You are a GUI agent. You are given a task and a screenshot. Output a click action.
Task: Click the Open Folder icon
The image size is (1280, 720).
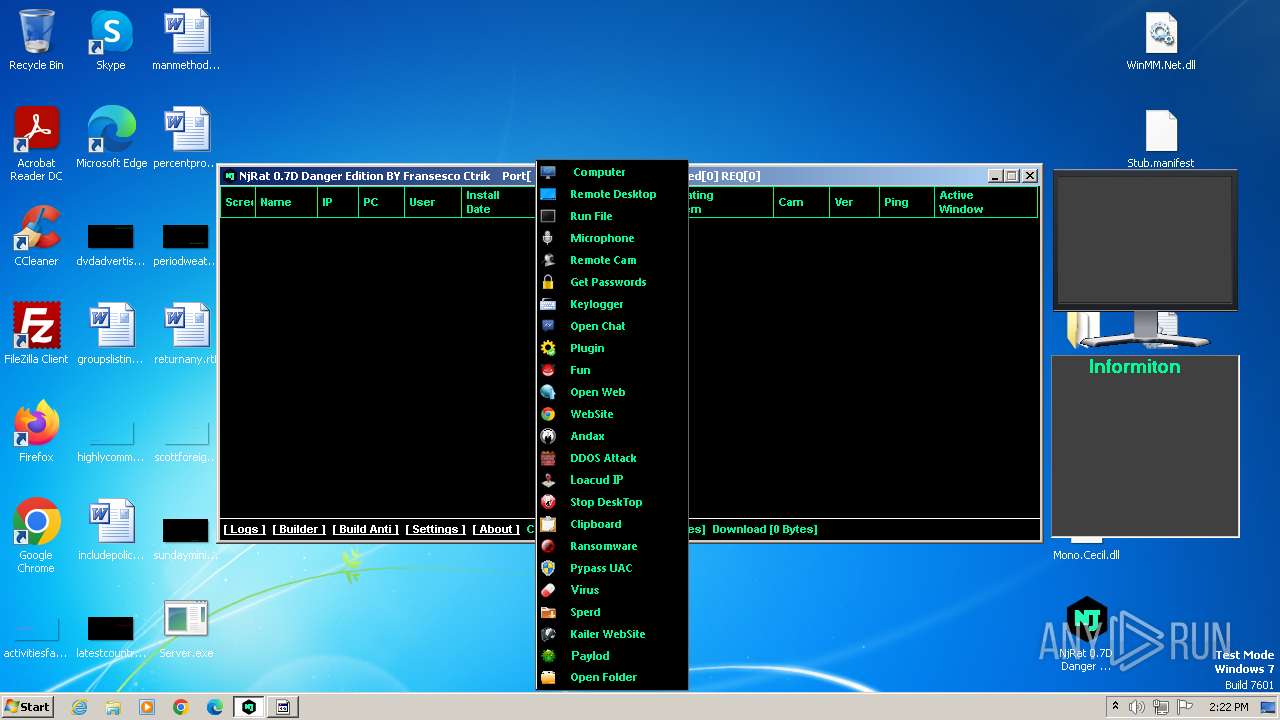pos(548,677)
